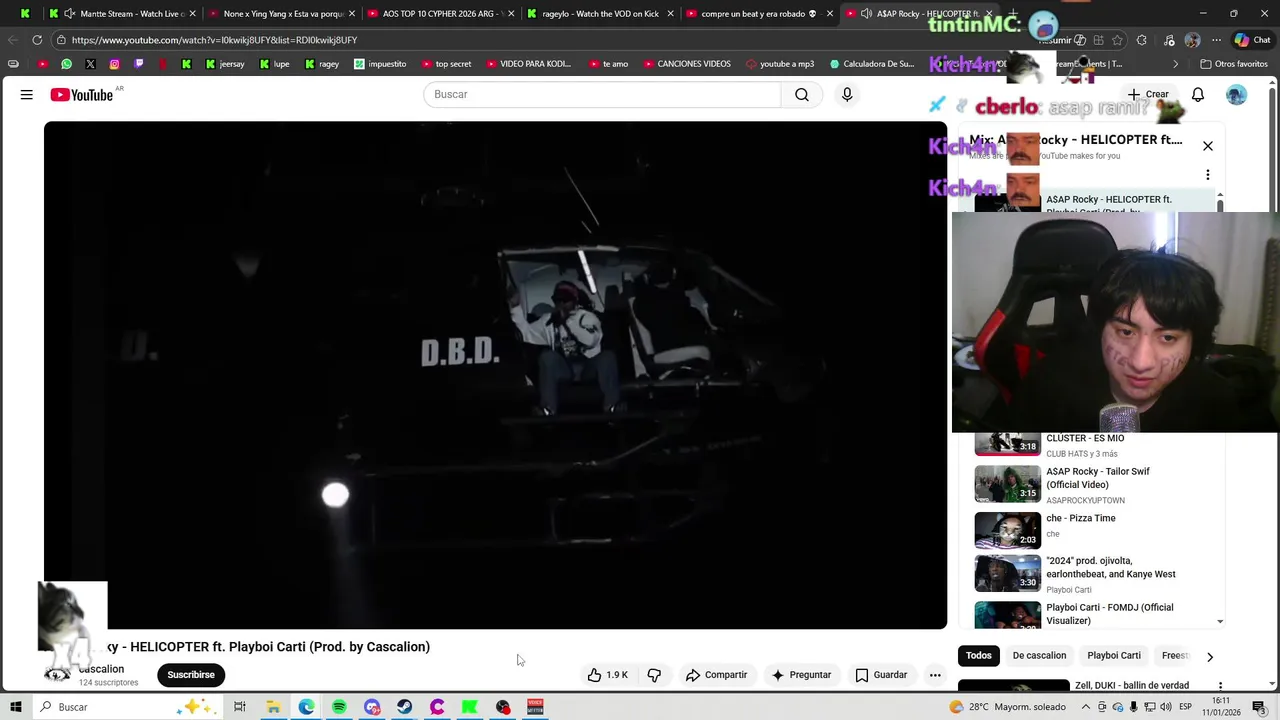Viewport: 1280px width, 720px height.
Task: Open the che - Pizza Time video
Action: point(1095,528)
